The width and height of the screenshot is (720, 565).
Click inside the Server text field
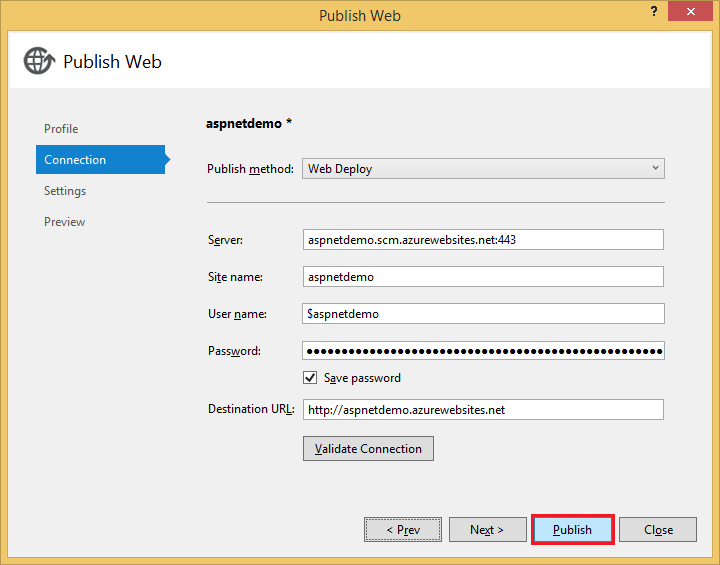483,240
